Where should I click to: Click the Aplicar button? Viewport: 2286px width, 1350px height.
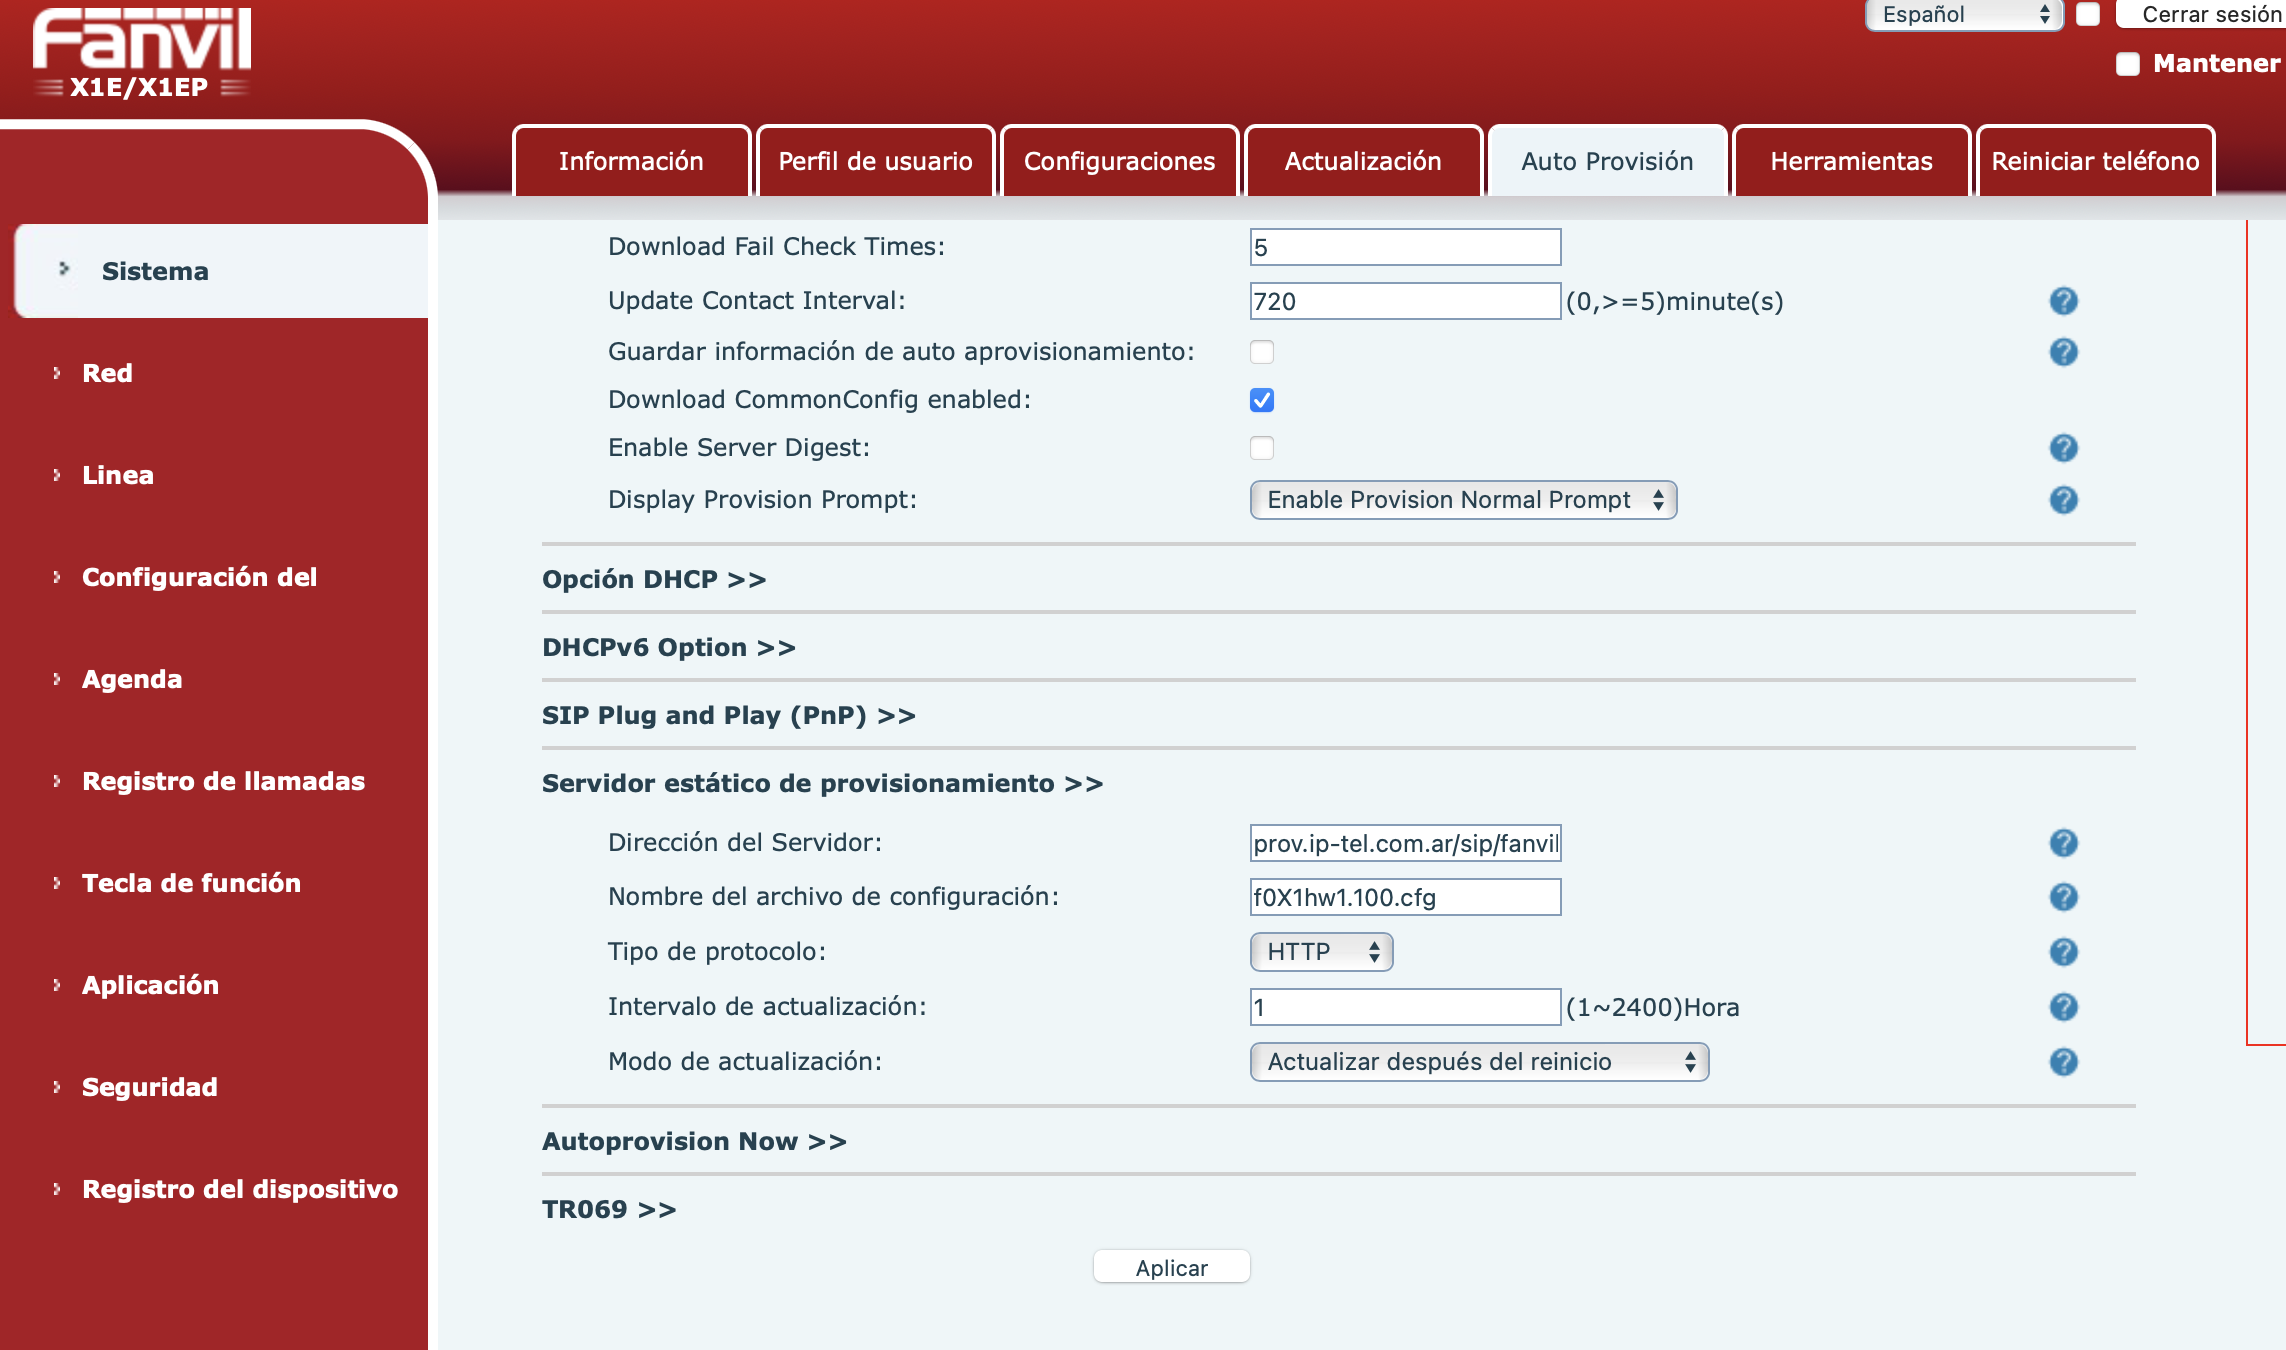click(x=1171, y=1267)
